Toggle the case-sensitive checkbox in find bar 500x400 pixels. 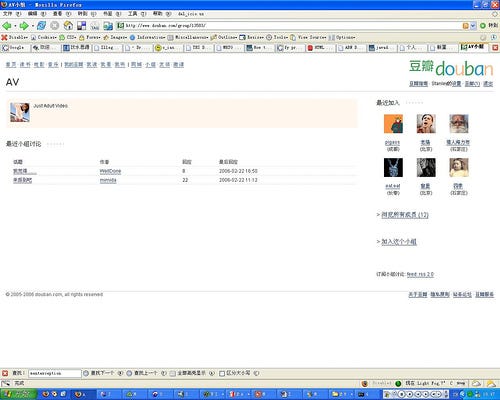[222, 373]
